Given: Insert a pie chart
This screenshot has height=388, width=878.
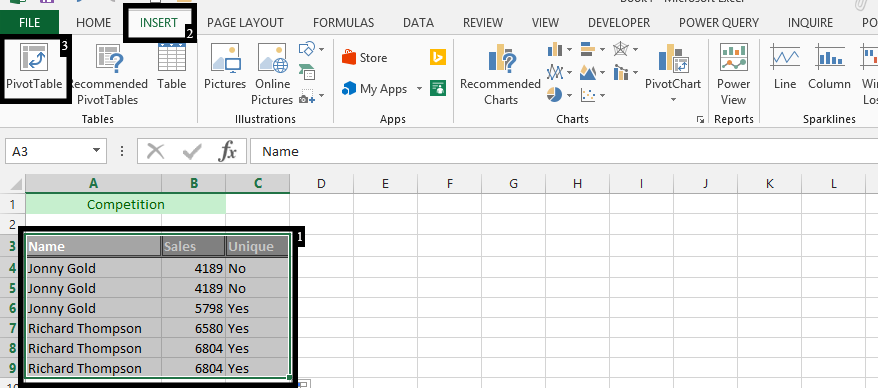Looking at the screenshot, I should (555, 95).
